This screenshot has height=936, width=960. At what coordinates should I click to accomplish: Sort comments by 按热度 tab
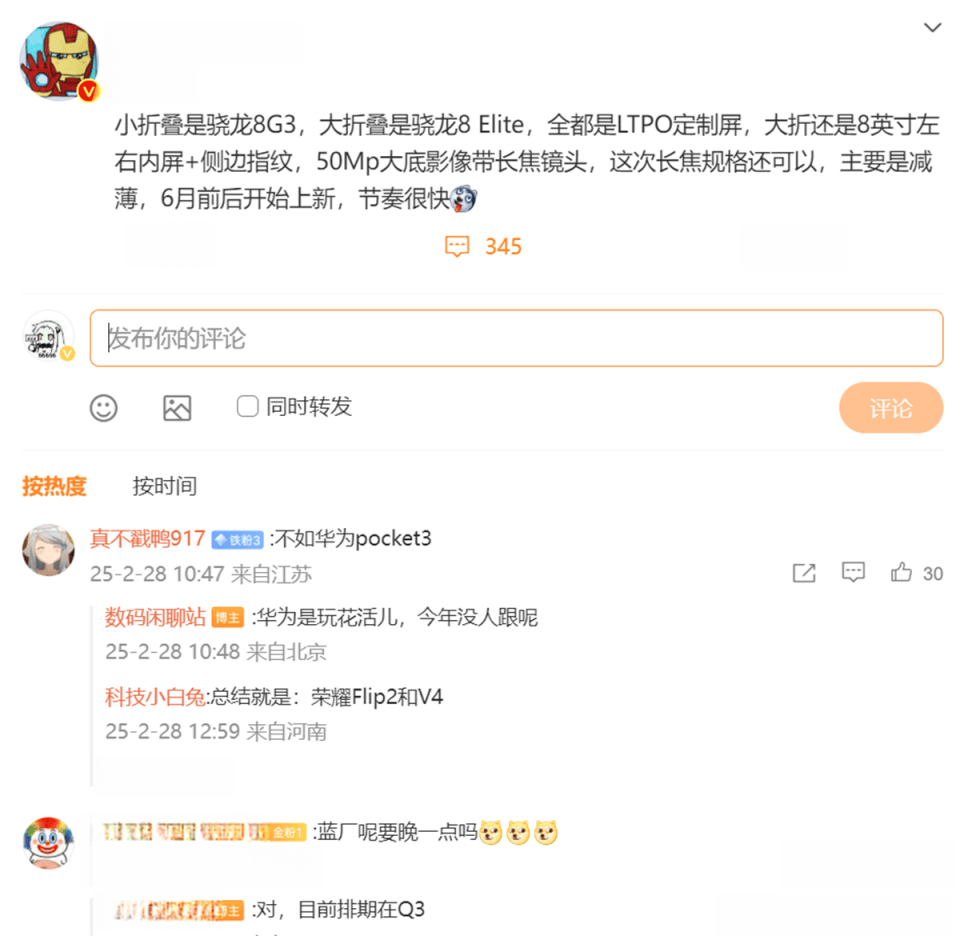(x=54, y=486)
